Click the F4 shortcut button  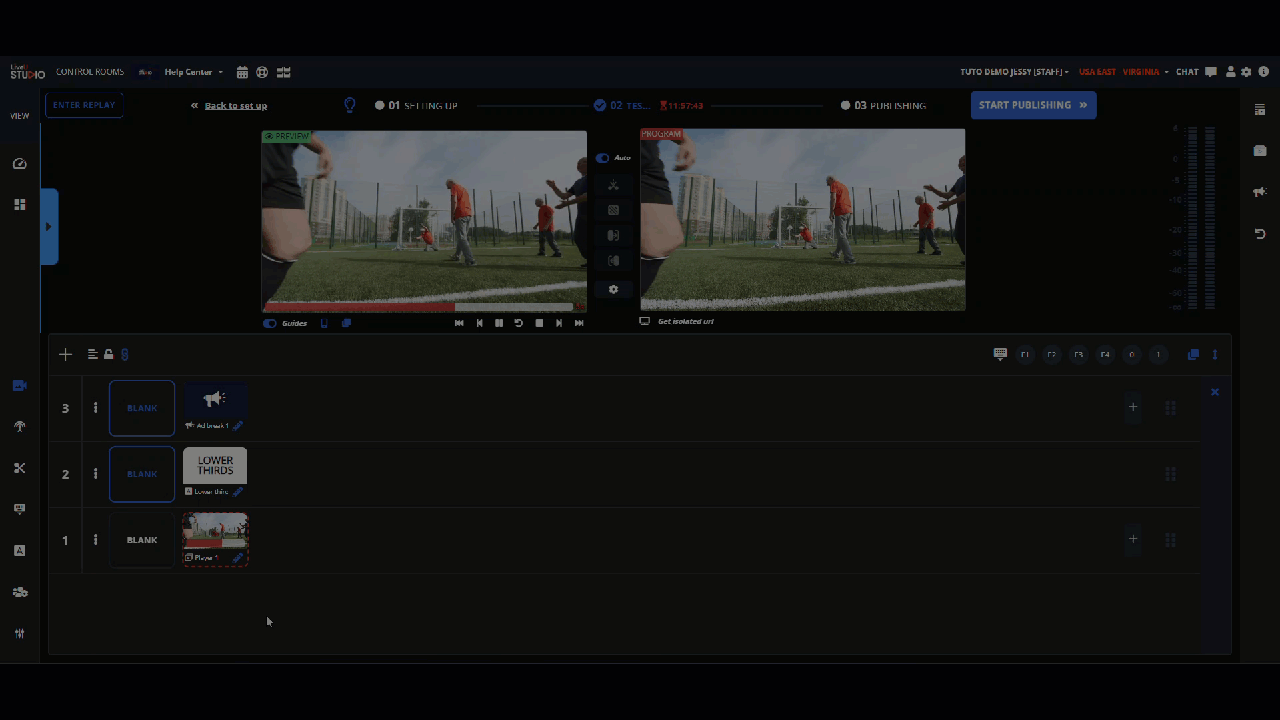click(x=1105, y=354)
